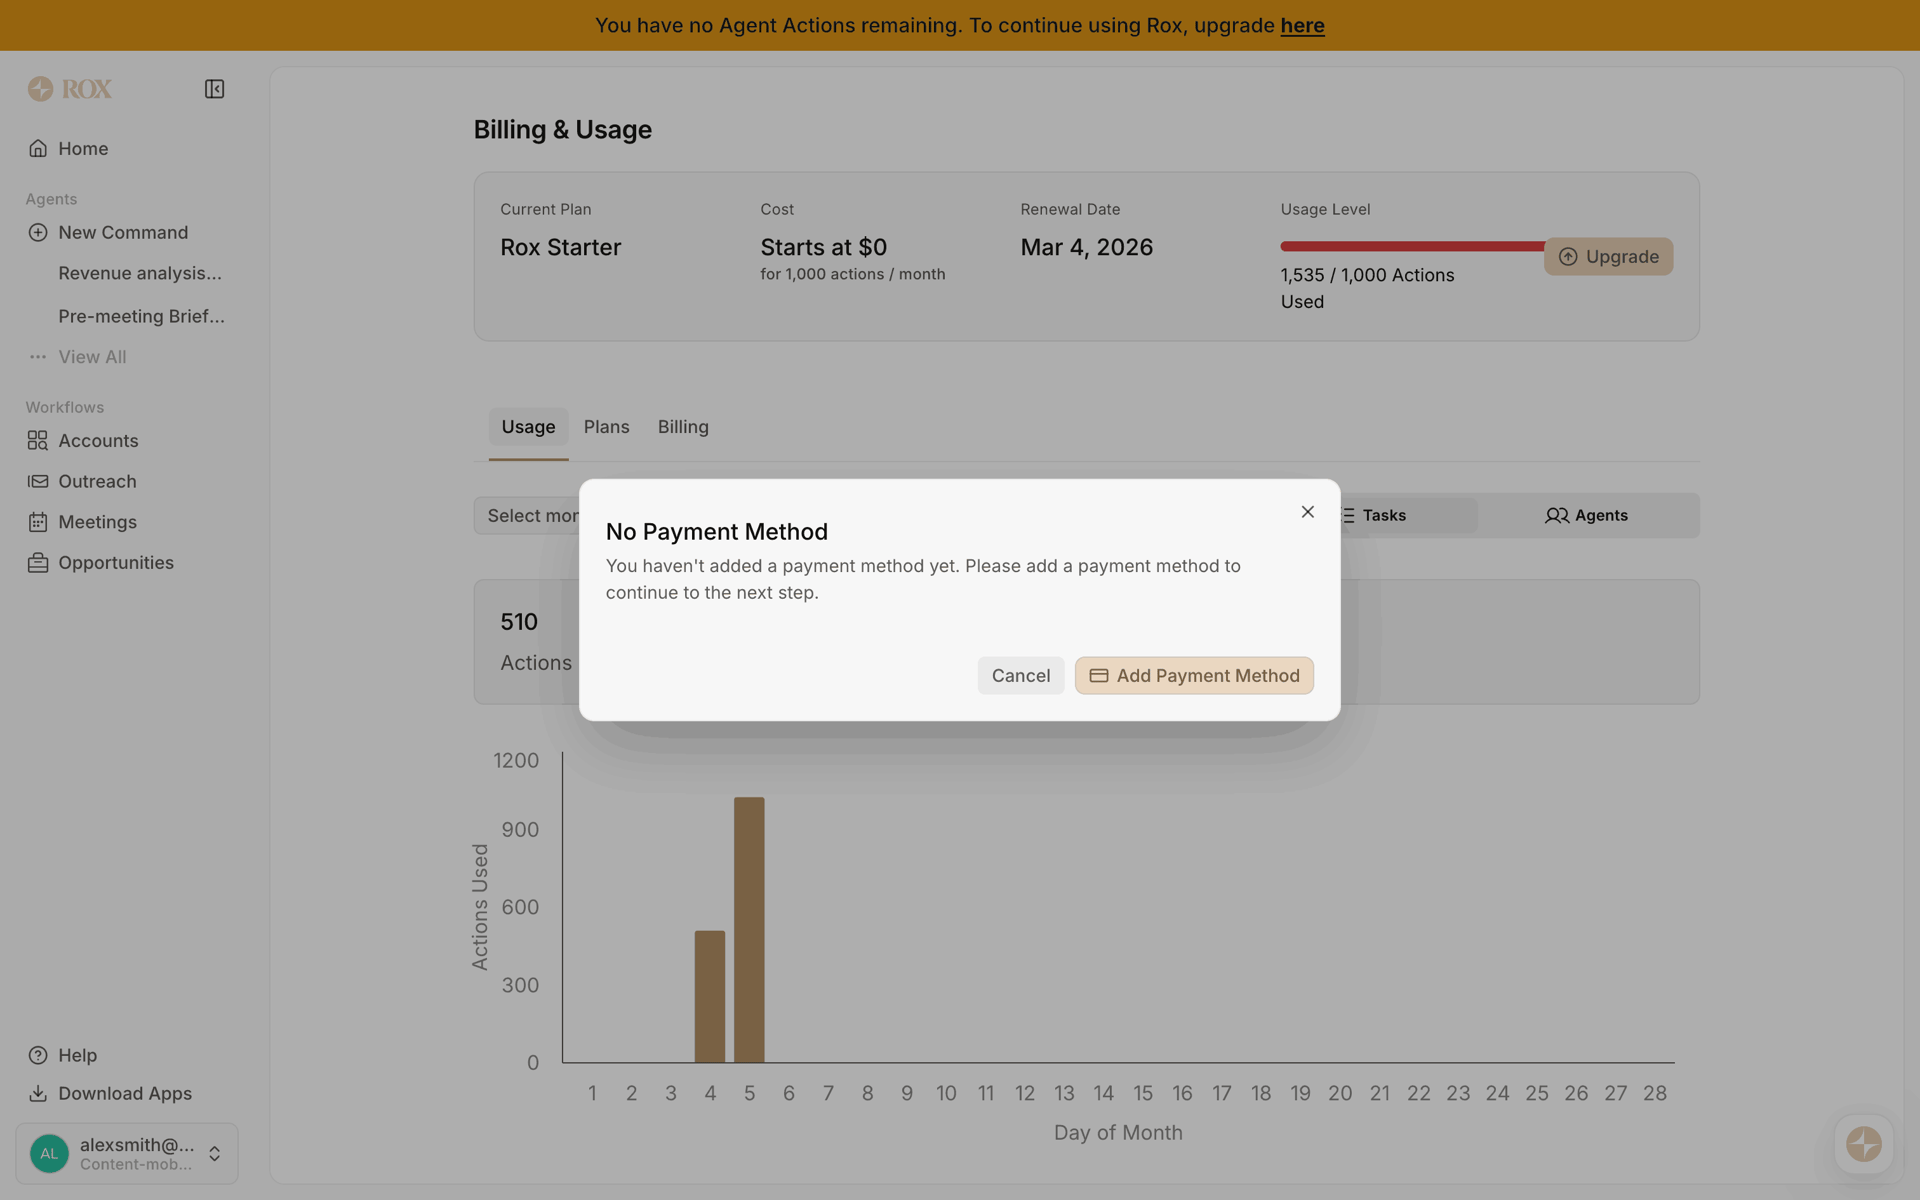
Task: Open Pre-meeting Brief command
Action: pos(141,316)
